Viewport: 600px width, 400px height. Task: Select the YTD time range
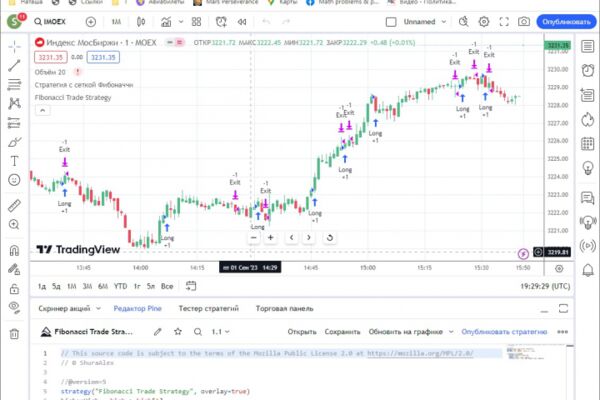coord(121,286)
